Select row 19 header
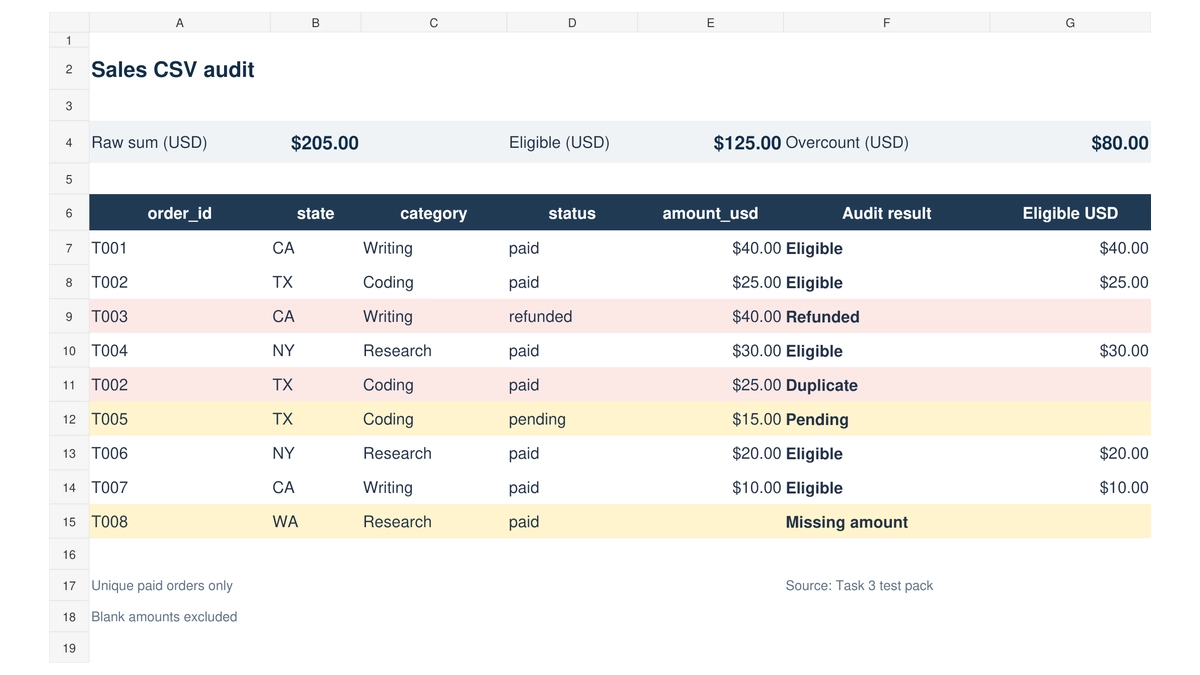Image resolution: width=1200 pixels, height=675 pixels. point(69,648)
